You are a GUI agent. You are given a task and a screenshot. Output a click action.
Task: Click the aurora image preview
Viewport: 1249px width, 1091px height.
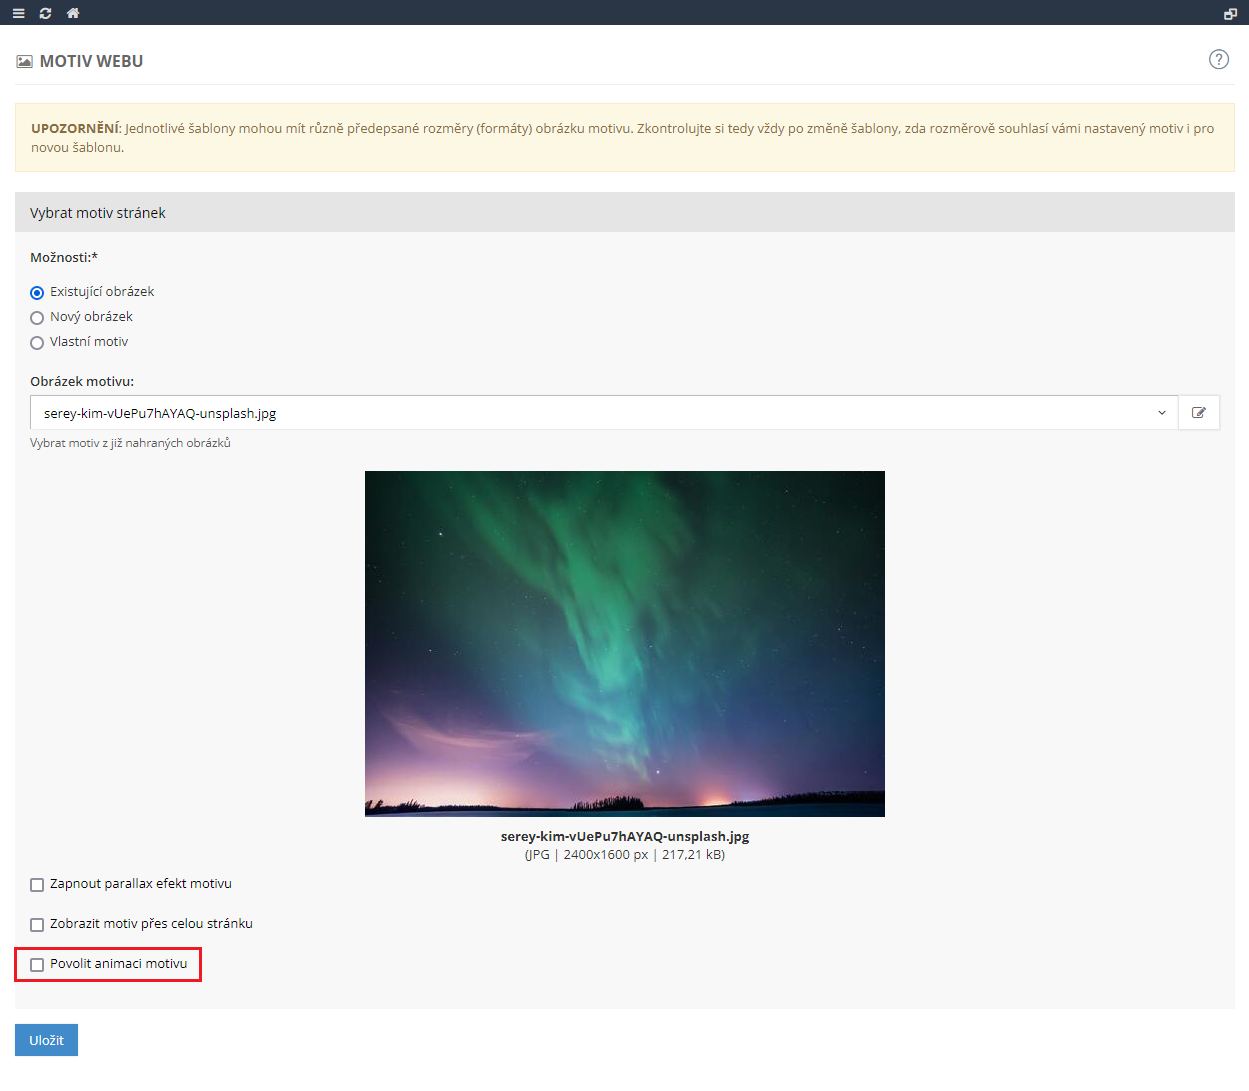[624, 643]
